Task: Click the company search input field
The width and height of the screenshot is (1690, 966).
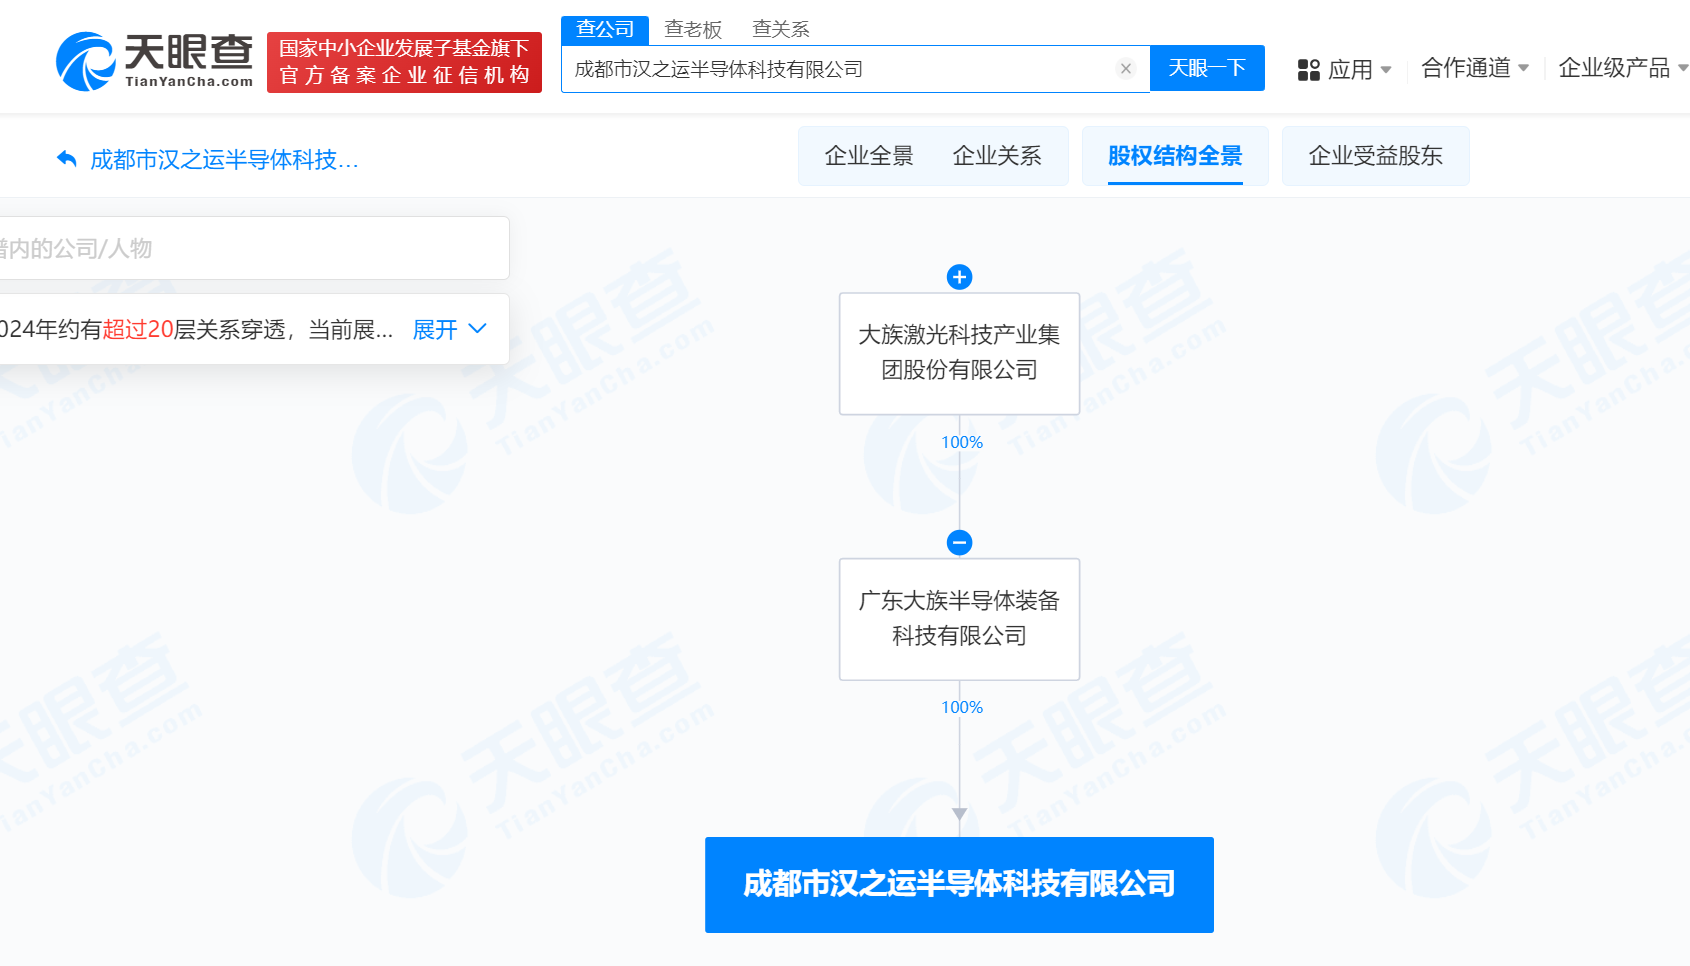Action: pos(840,69)
